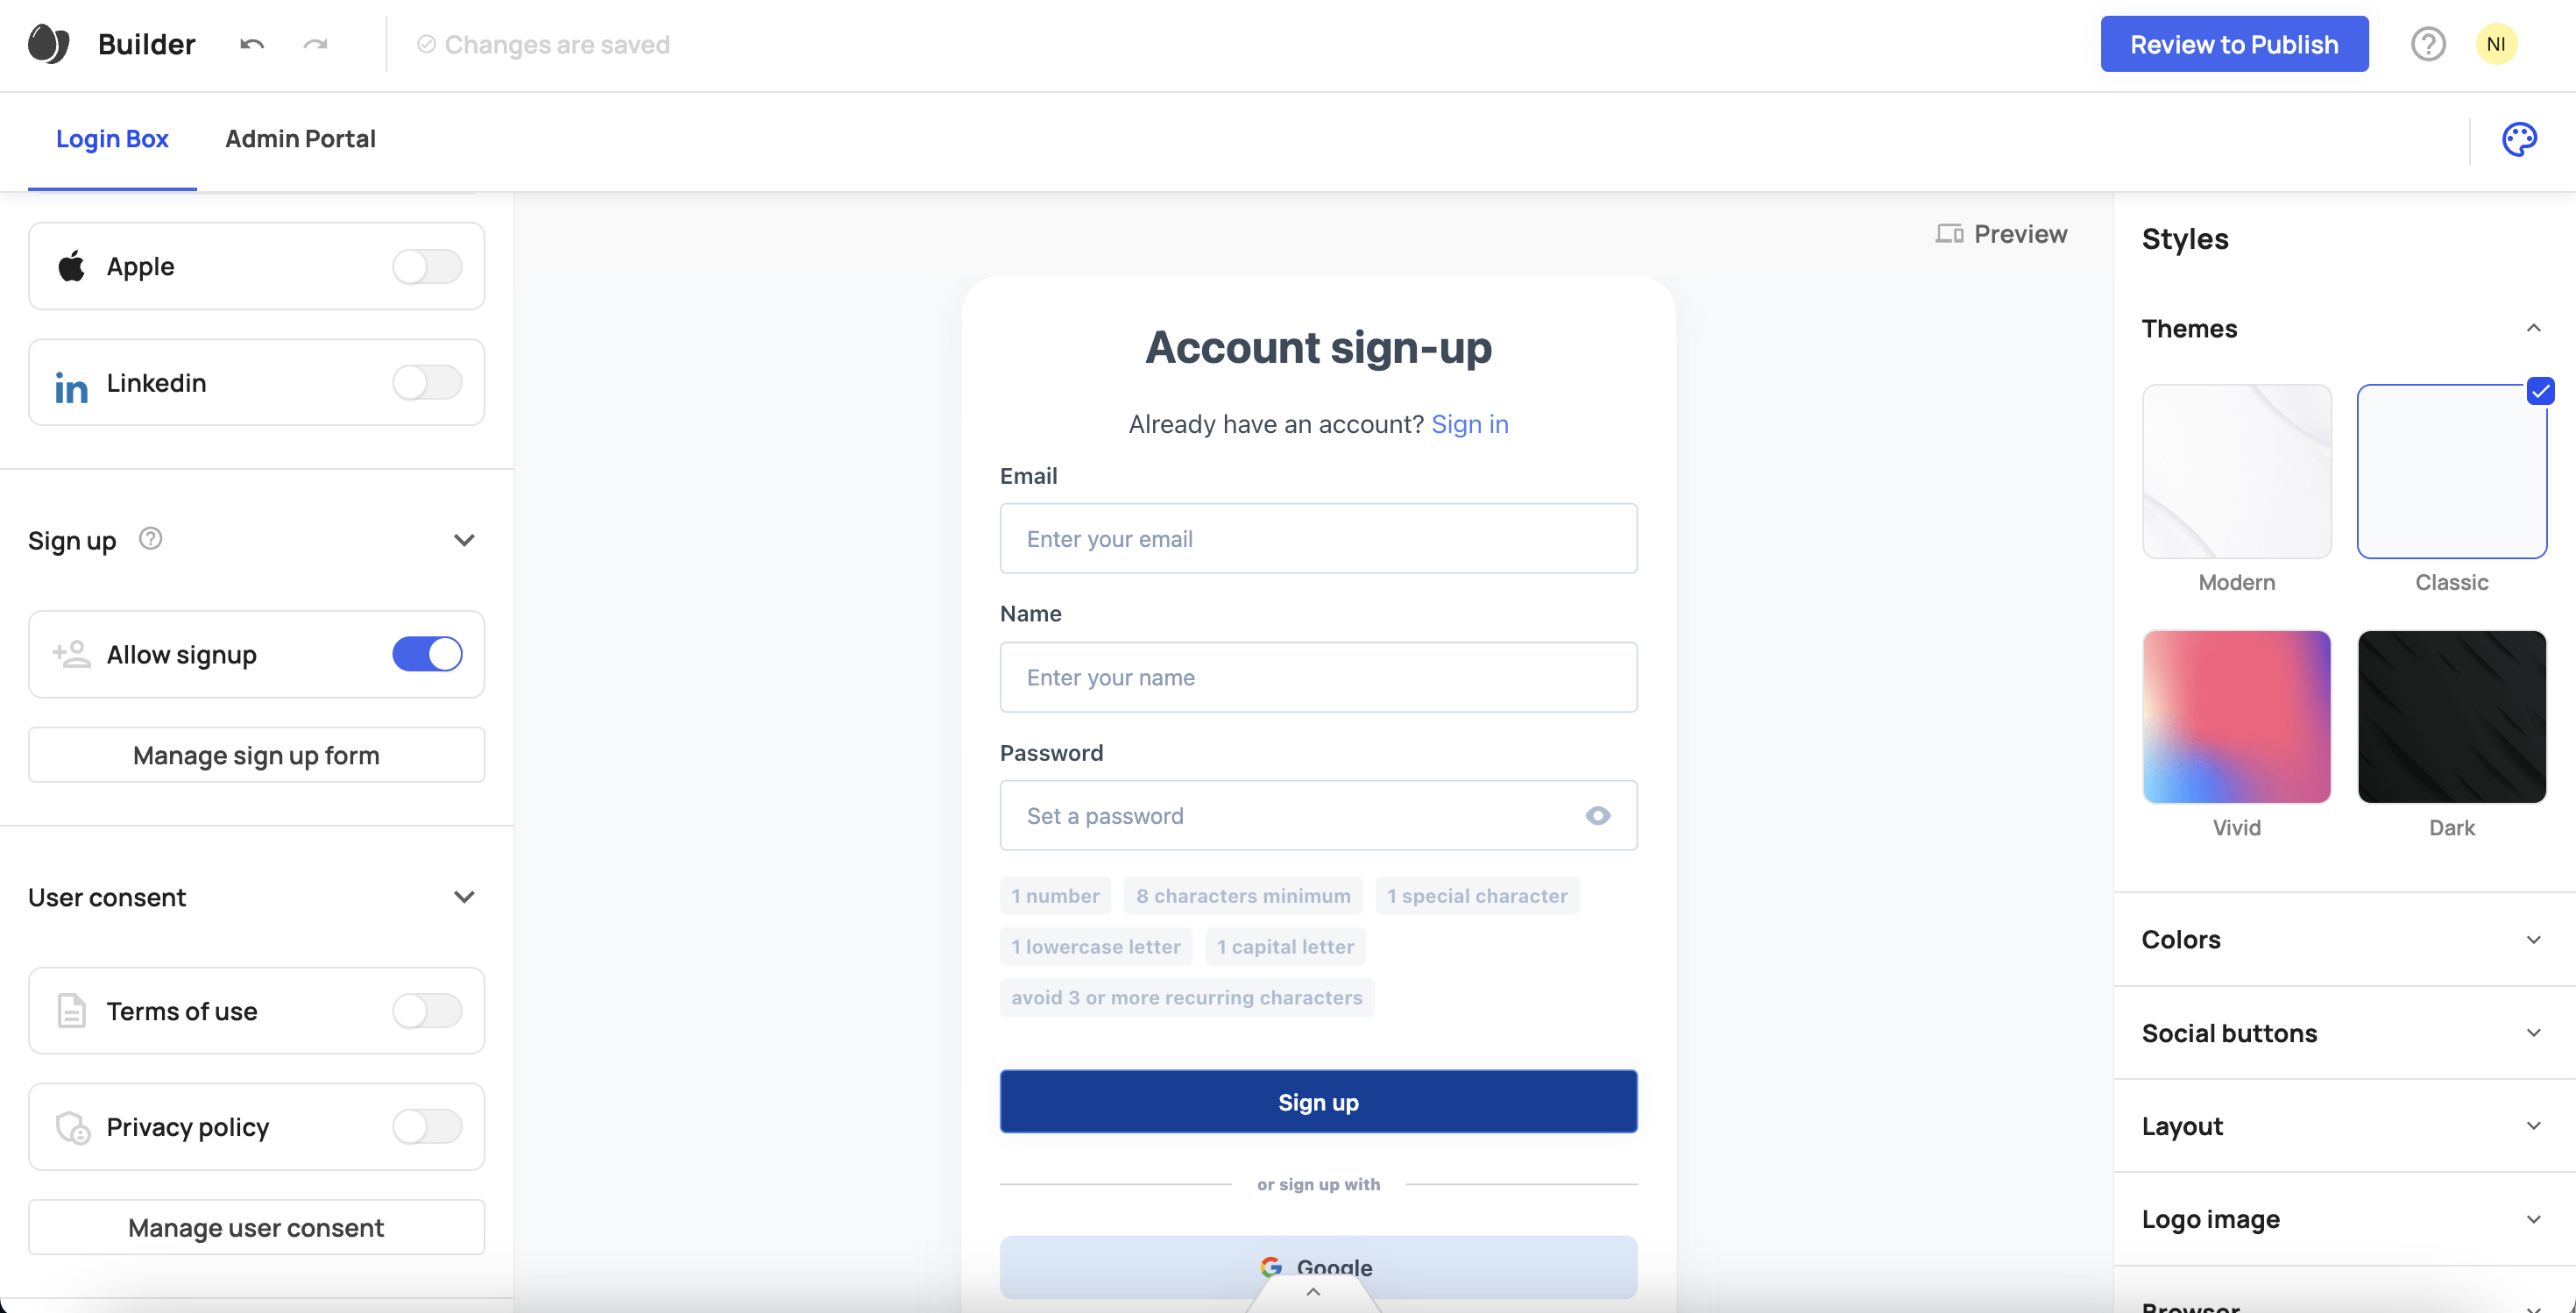2576x1313 pixels.
Task: Collapse the Themes section
Action: pos(2533,328)
